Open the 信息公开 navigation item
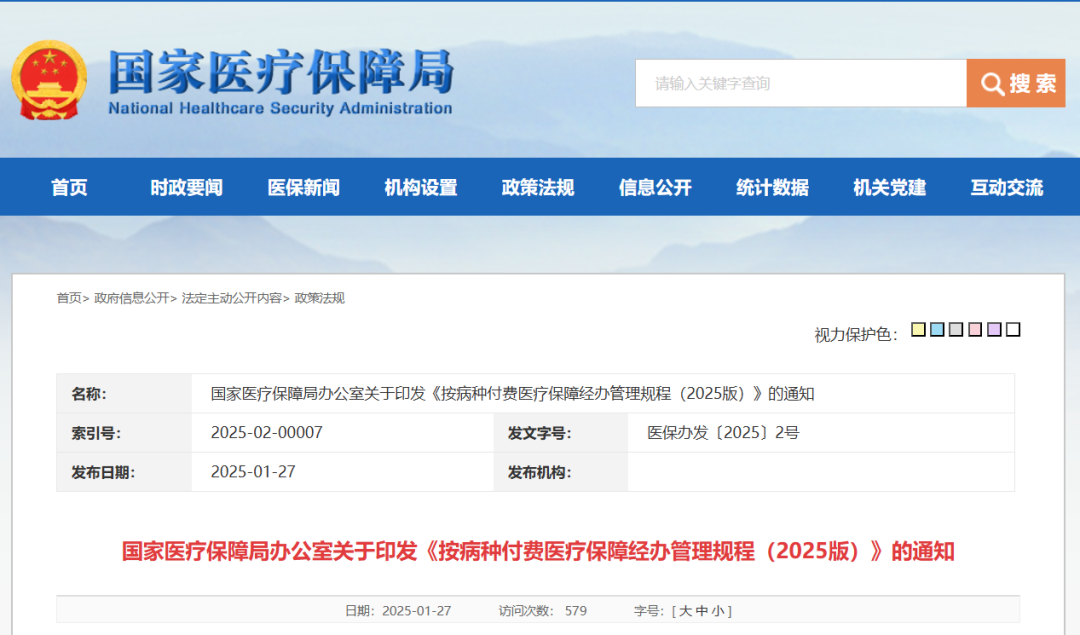1080x635 pixels. (x=655, y=187)
